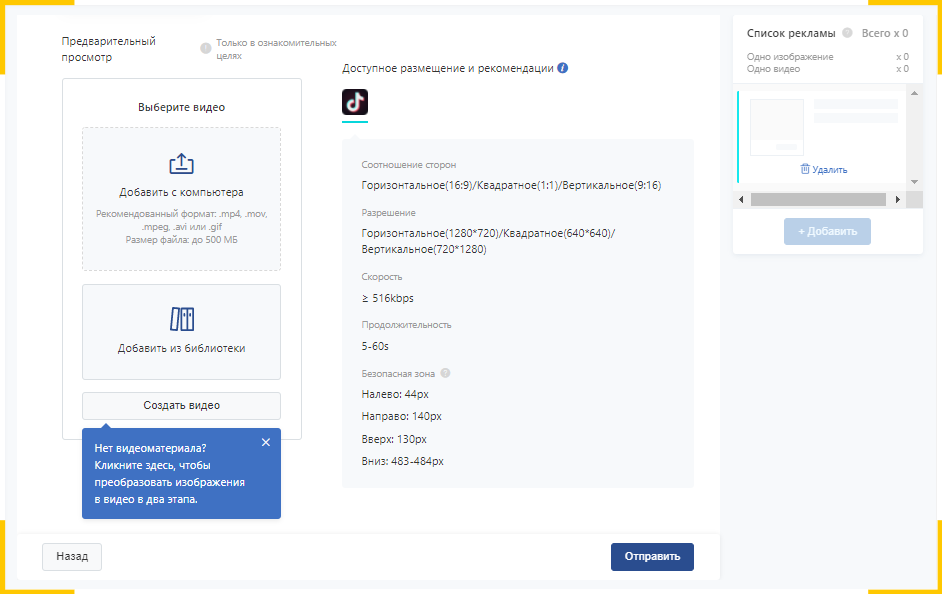This screenshot has height=594, width=942.
Task: Click the Горизонтальное(16:9) aspect ratio text
Action: pos(417,185)
